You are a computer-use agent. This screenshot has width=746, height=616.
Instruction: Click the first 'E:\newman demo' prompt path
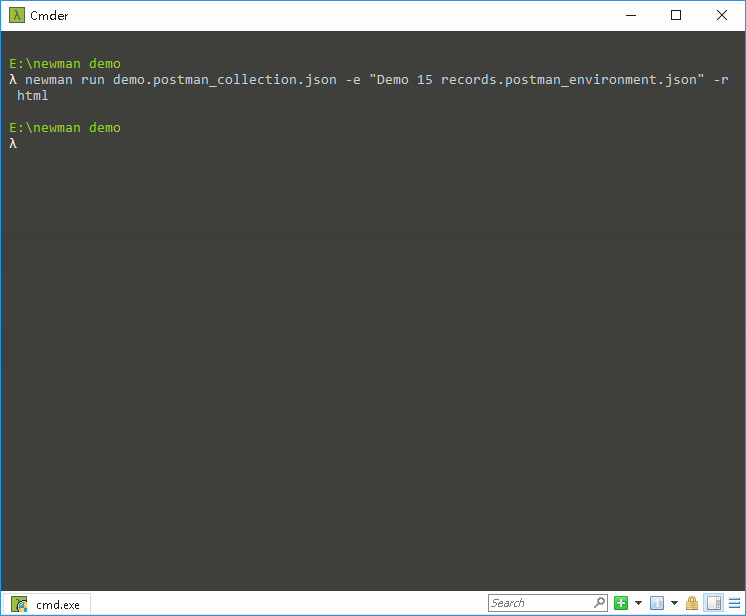(65, 64)
